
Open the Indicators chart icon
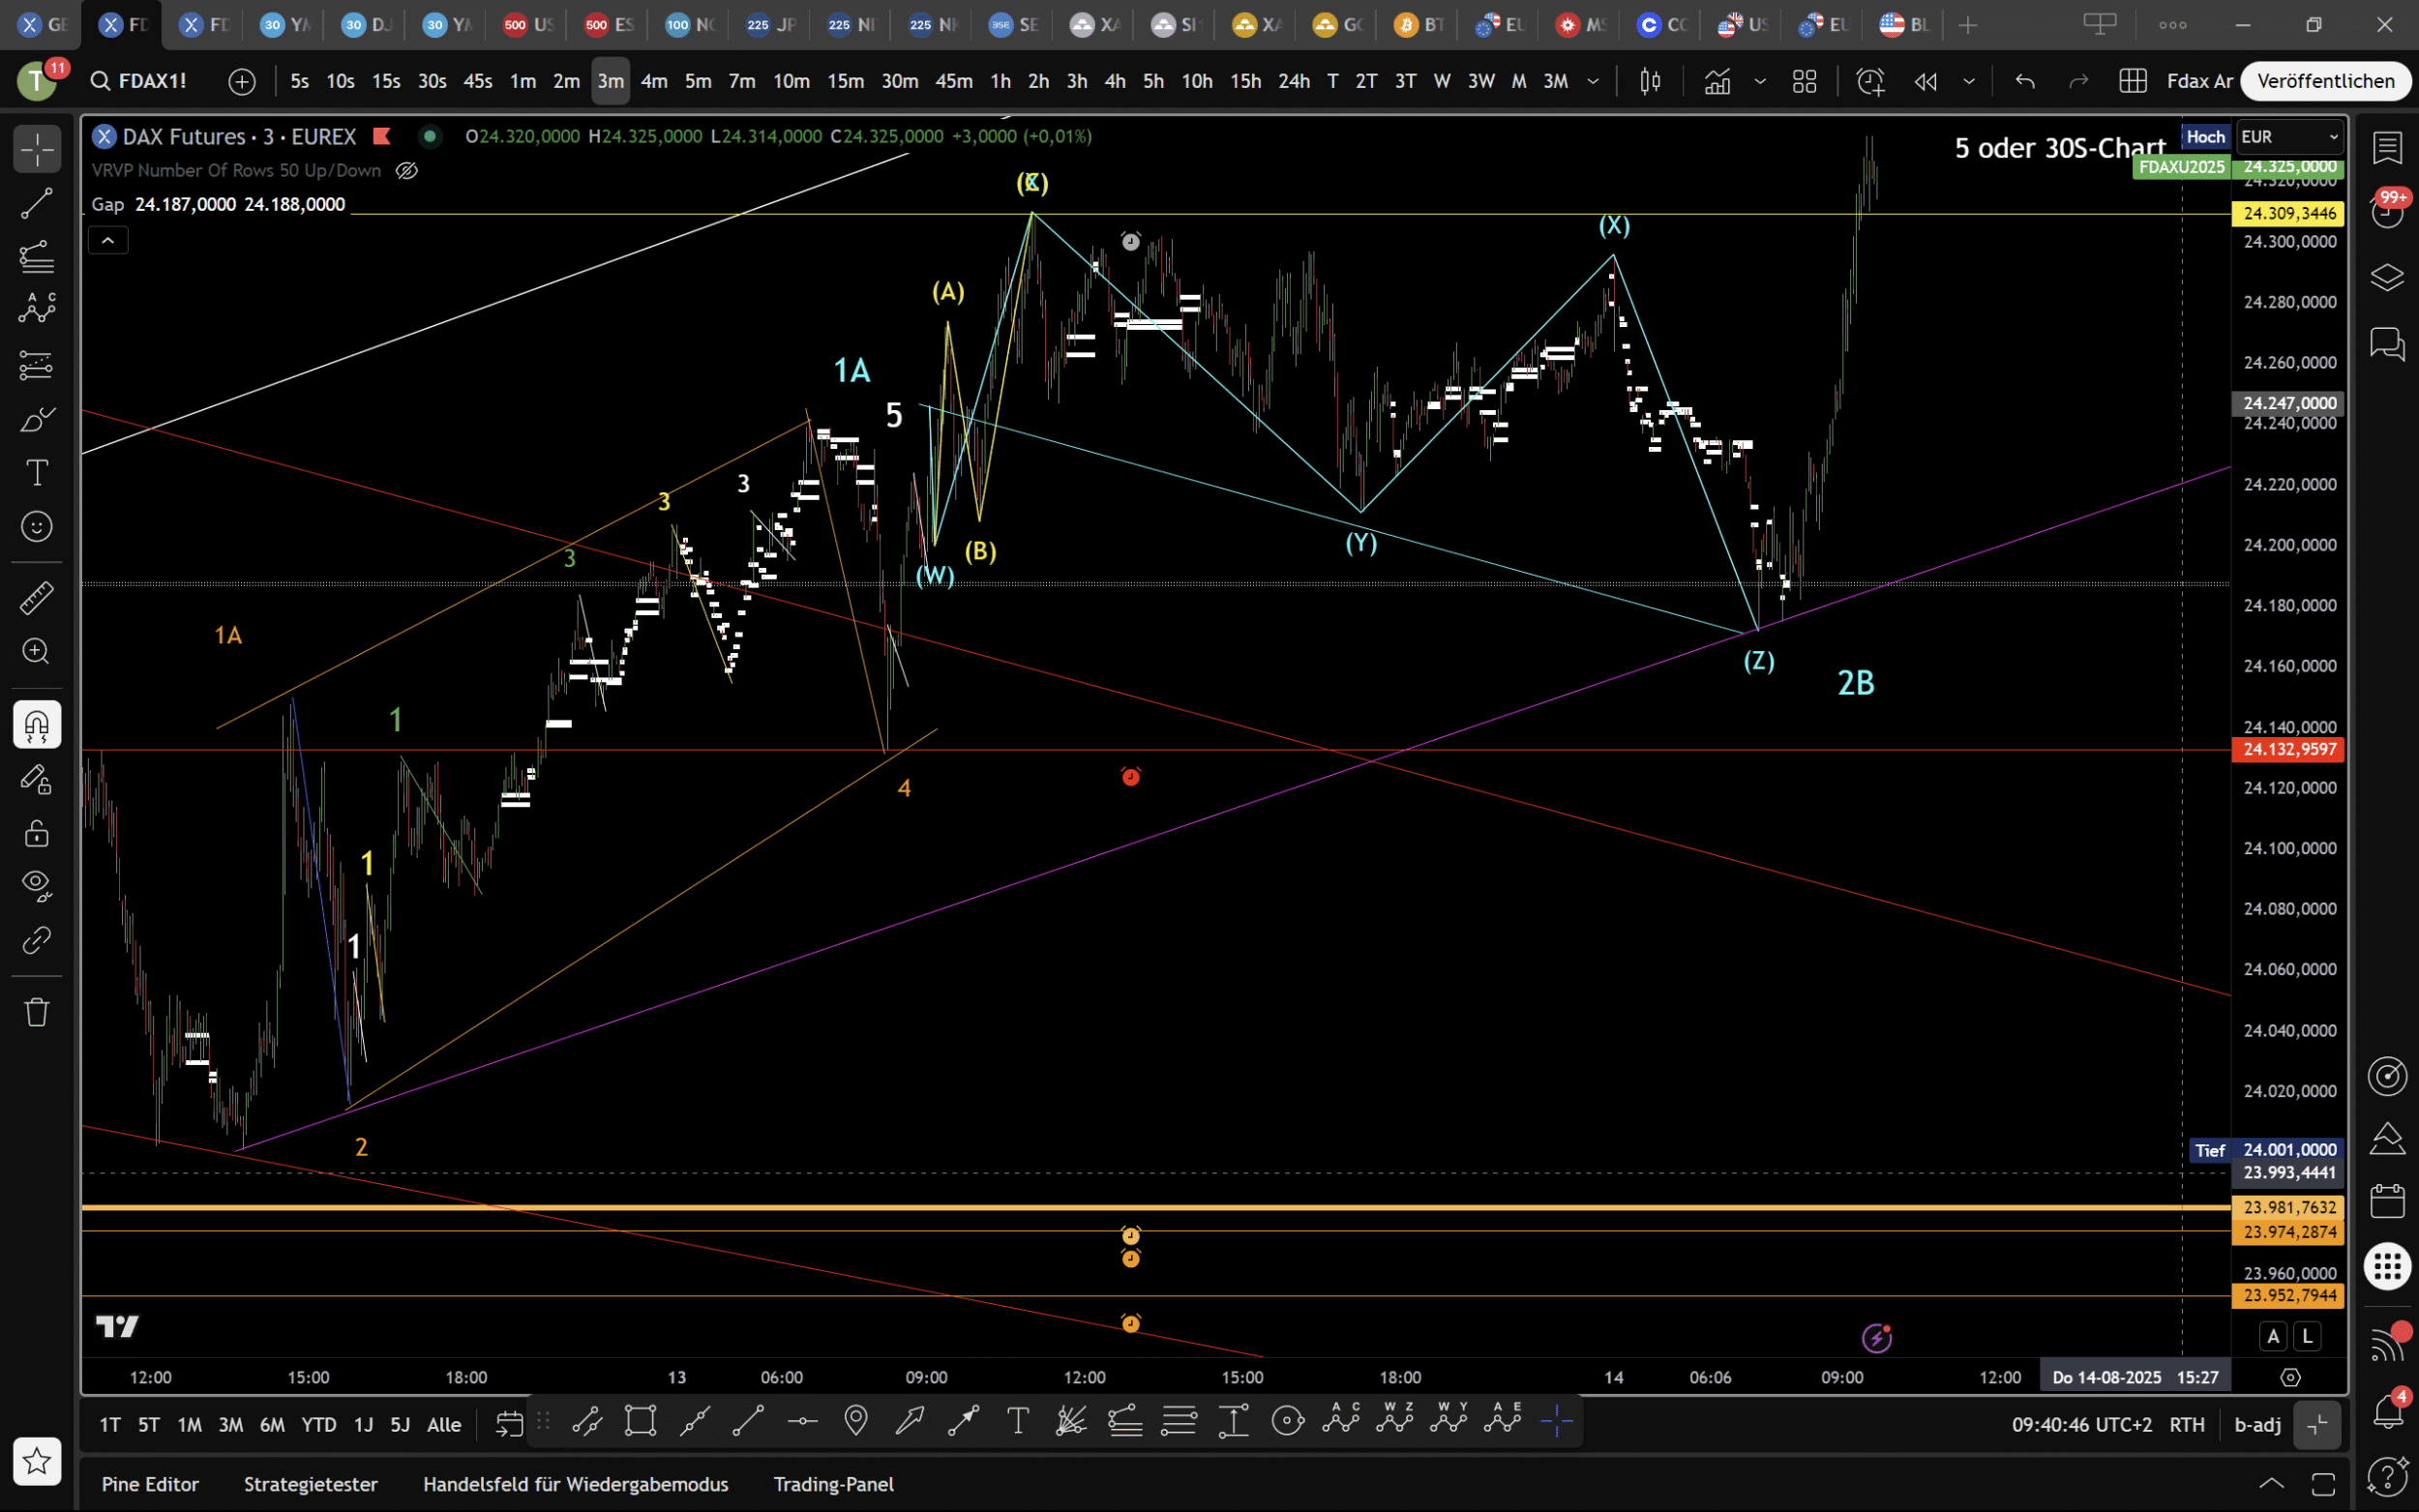coord(1717,81)
